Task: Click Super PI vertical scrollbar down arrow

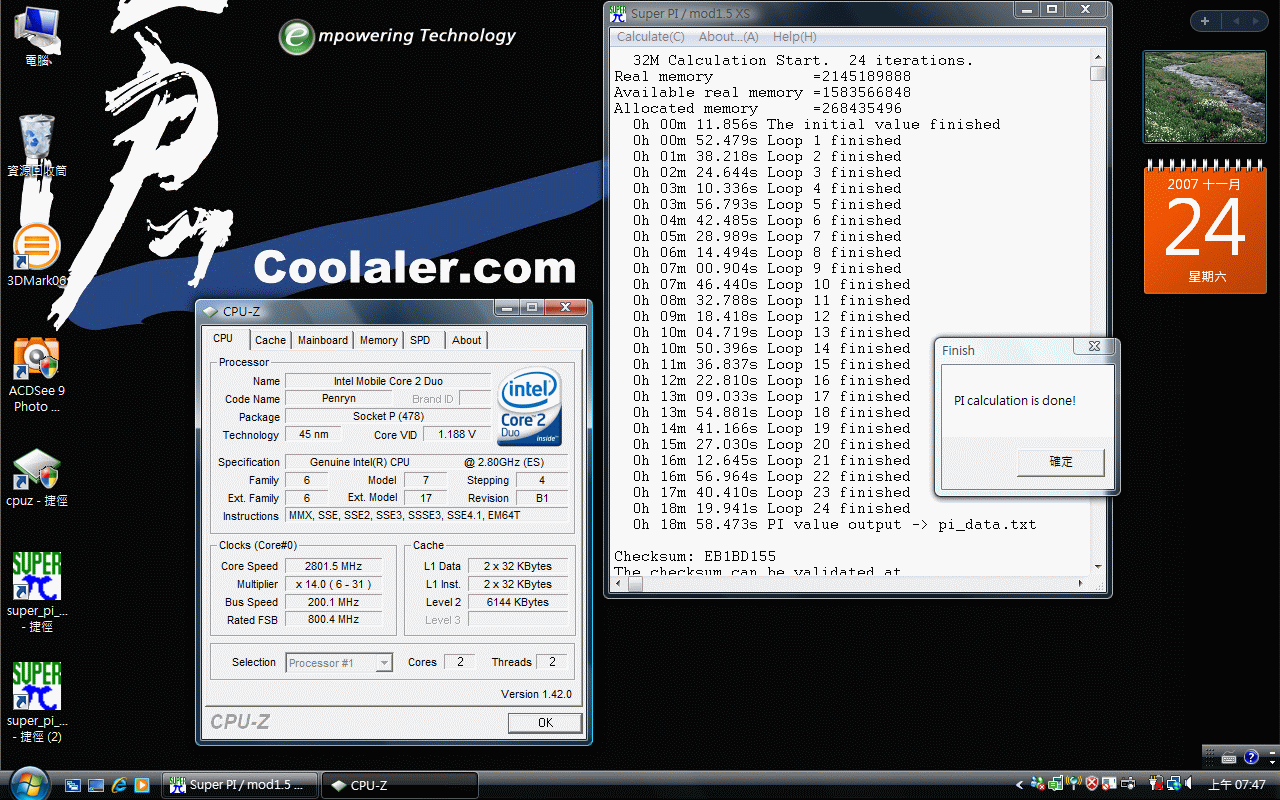Action: (x=1097, y=567)
